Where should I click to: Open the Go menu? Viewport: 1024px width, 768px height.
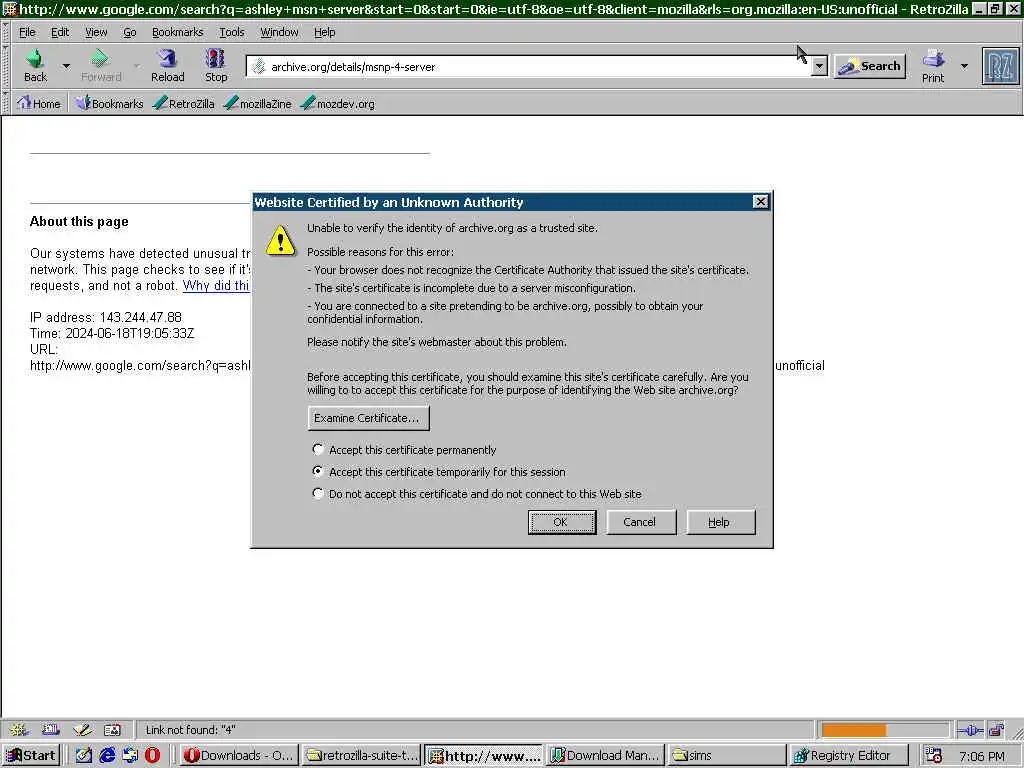tap(129, 32)
